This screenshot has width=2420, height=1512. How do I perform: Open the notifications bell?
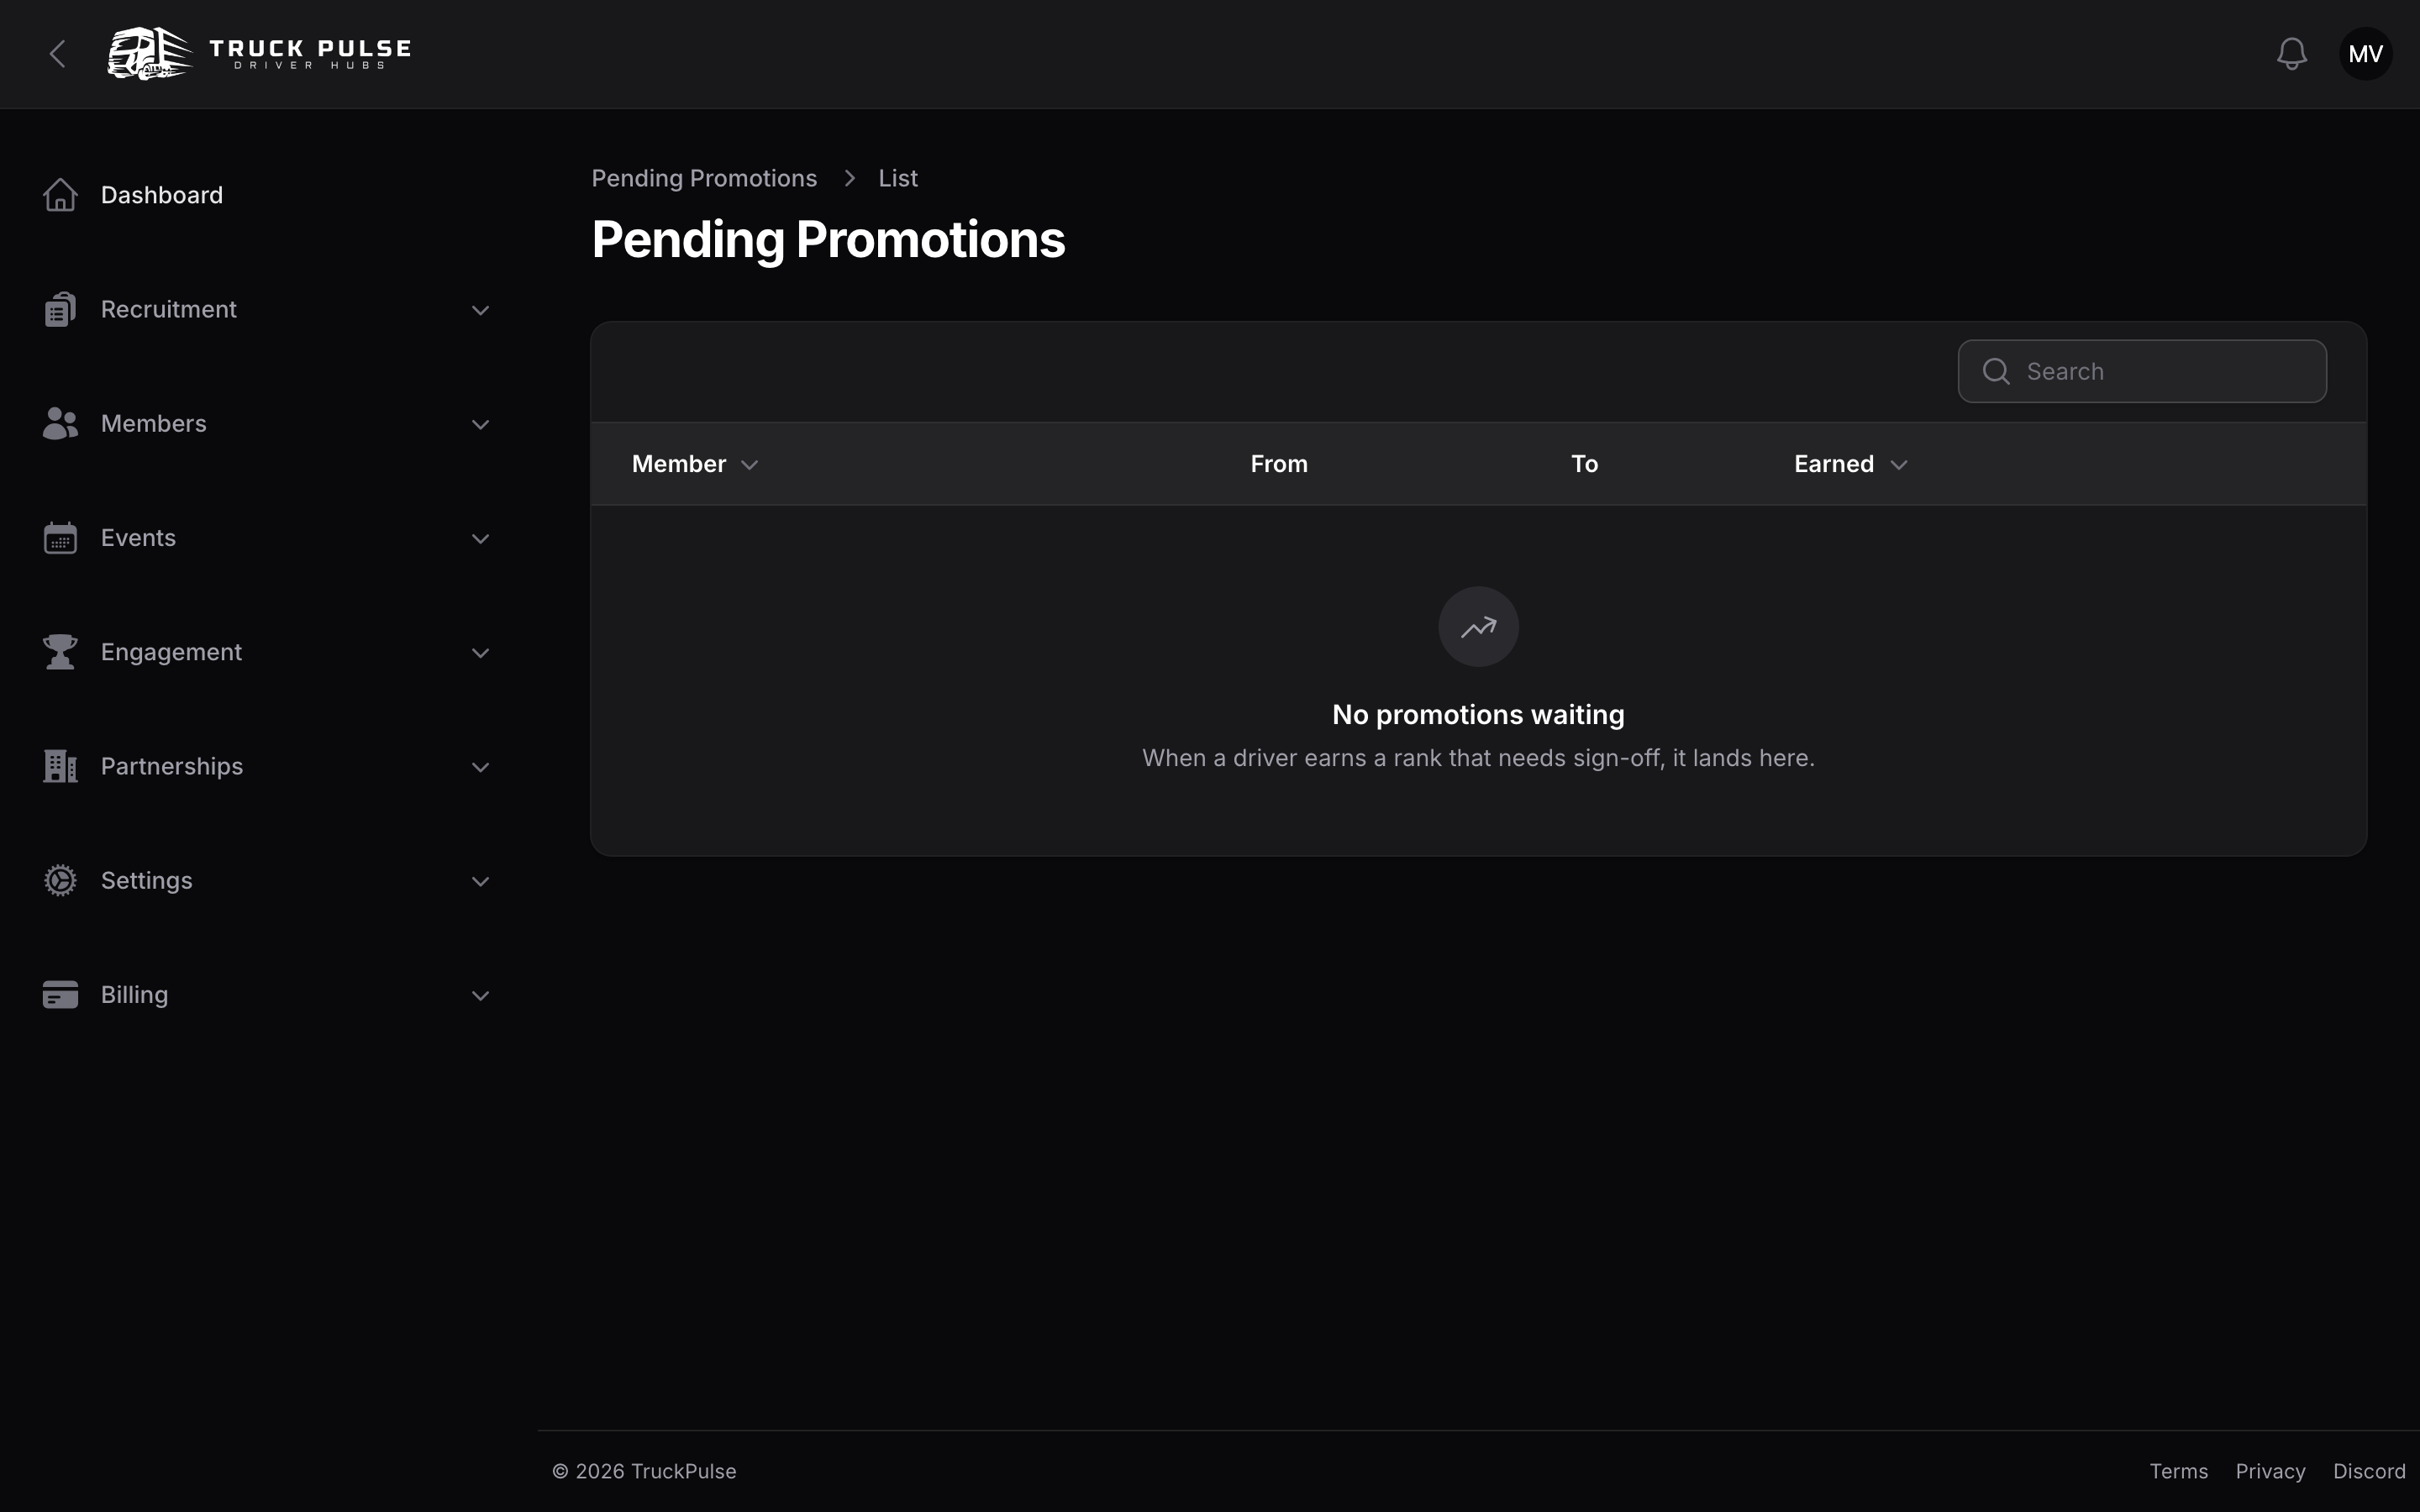[2291, 54]
